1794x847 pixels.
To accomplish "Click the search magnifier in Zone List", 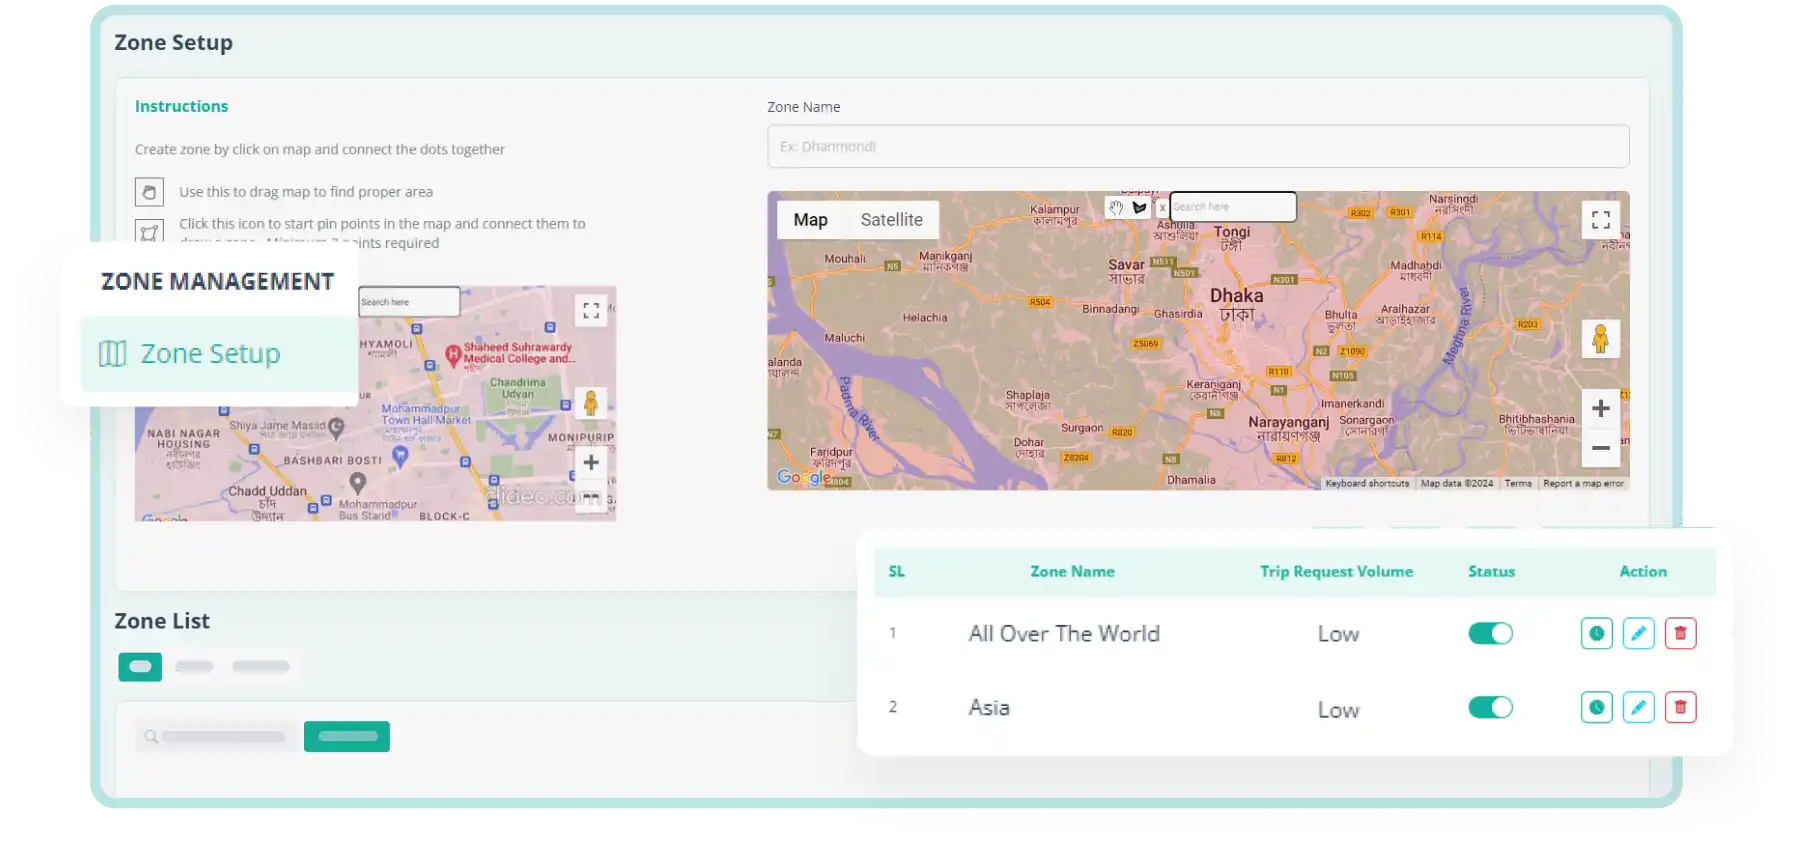I will (151, 737).
